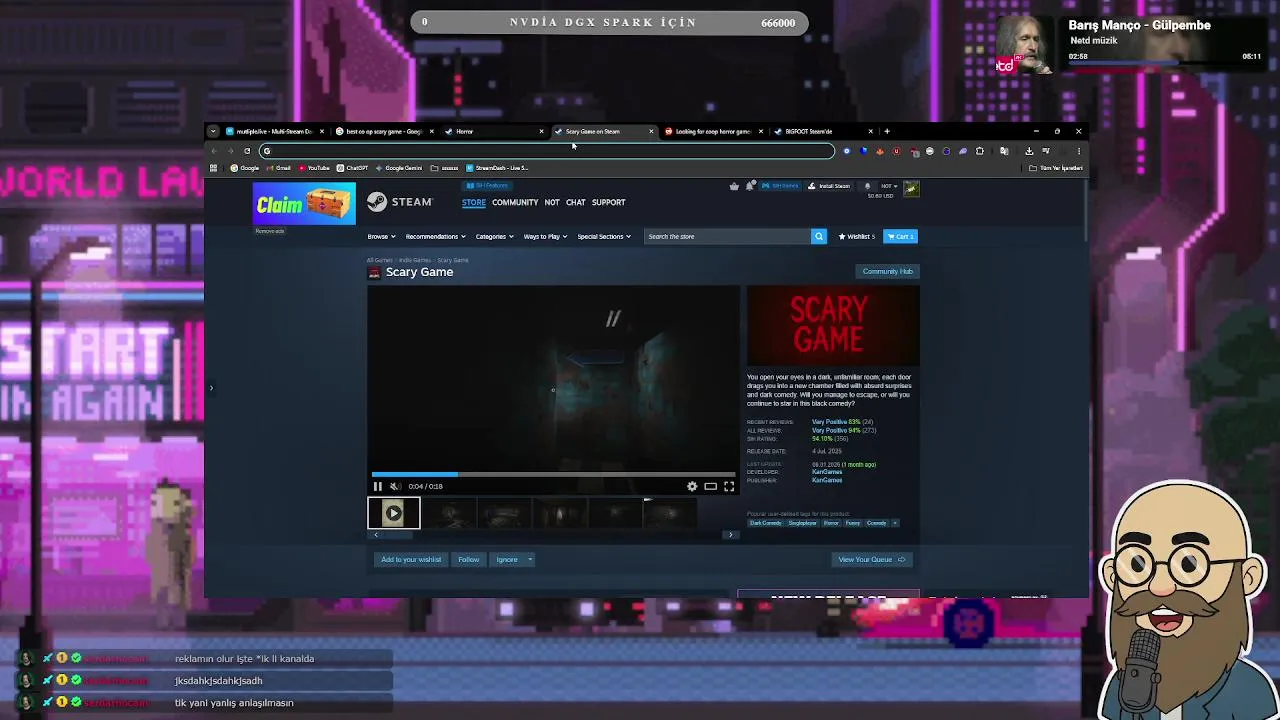Open the COMMUNITY menu
1280x720 pixels.
(x=515, y=202)
